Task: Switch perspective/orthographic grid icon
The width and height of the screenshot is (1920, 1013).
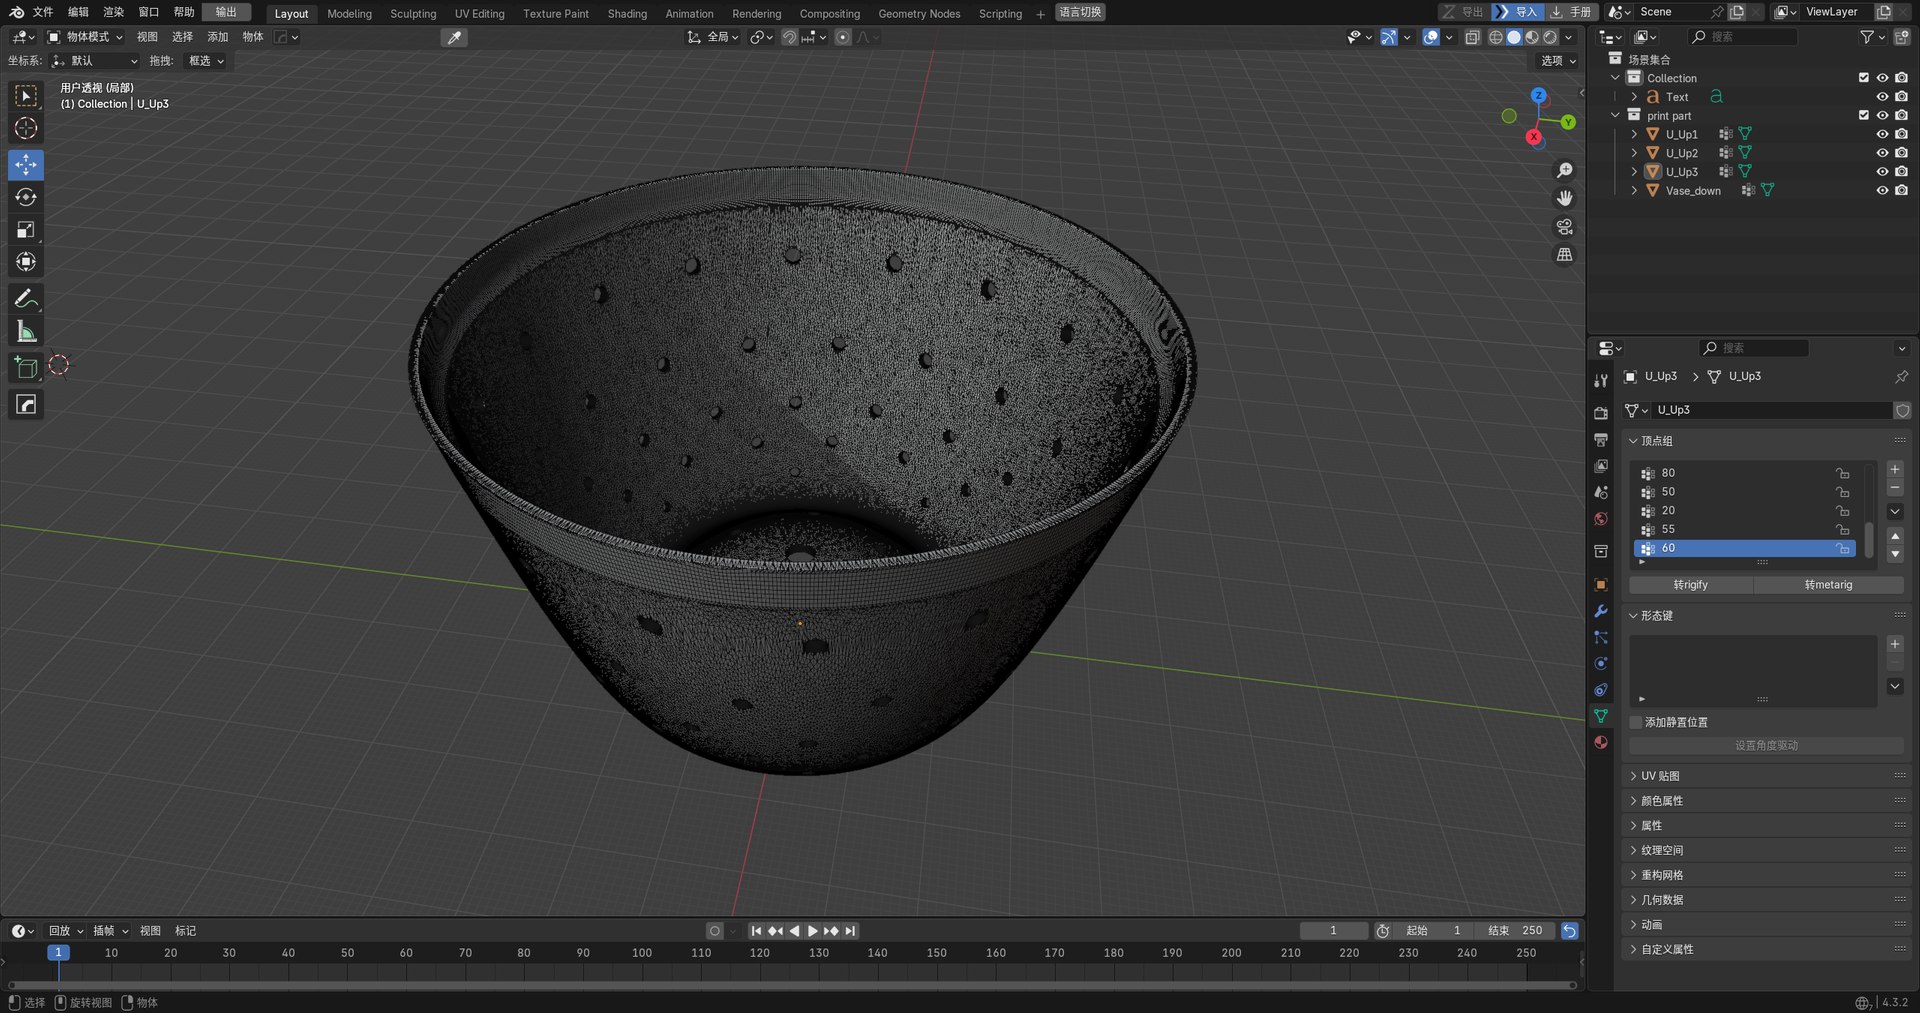Action: tap(1565, 255)
